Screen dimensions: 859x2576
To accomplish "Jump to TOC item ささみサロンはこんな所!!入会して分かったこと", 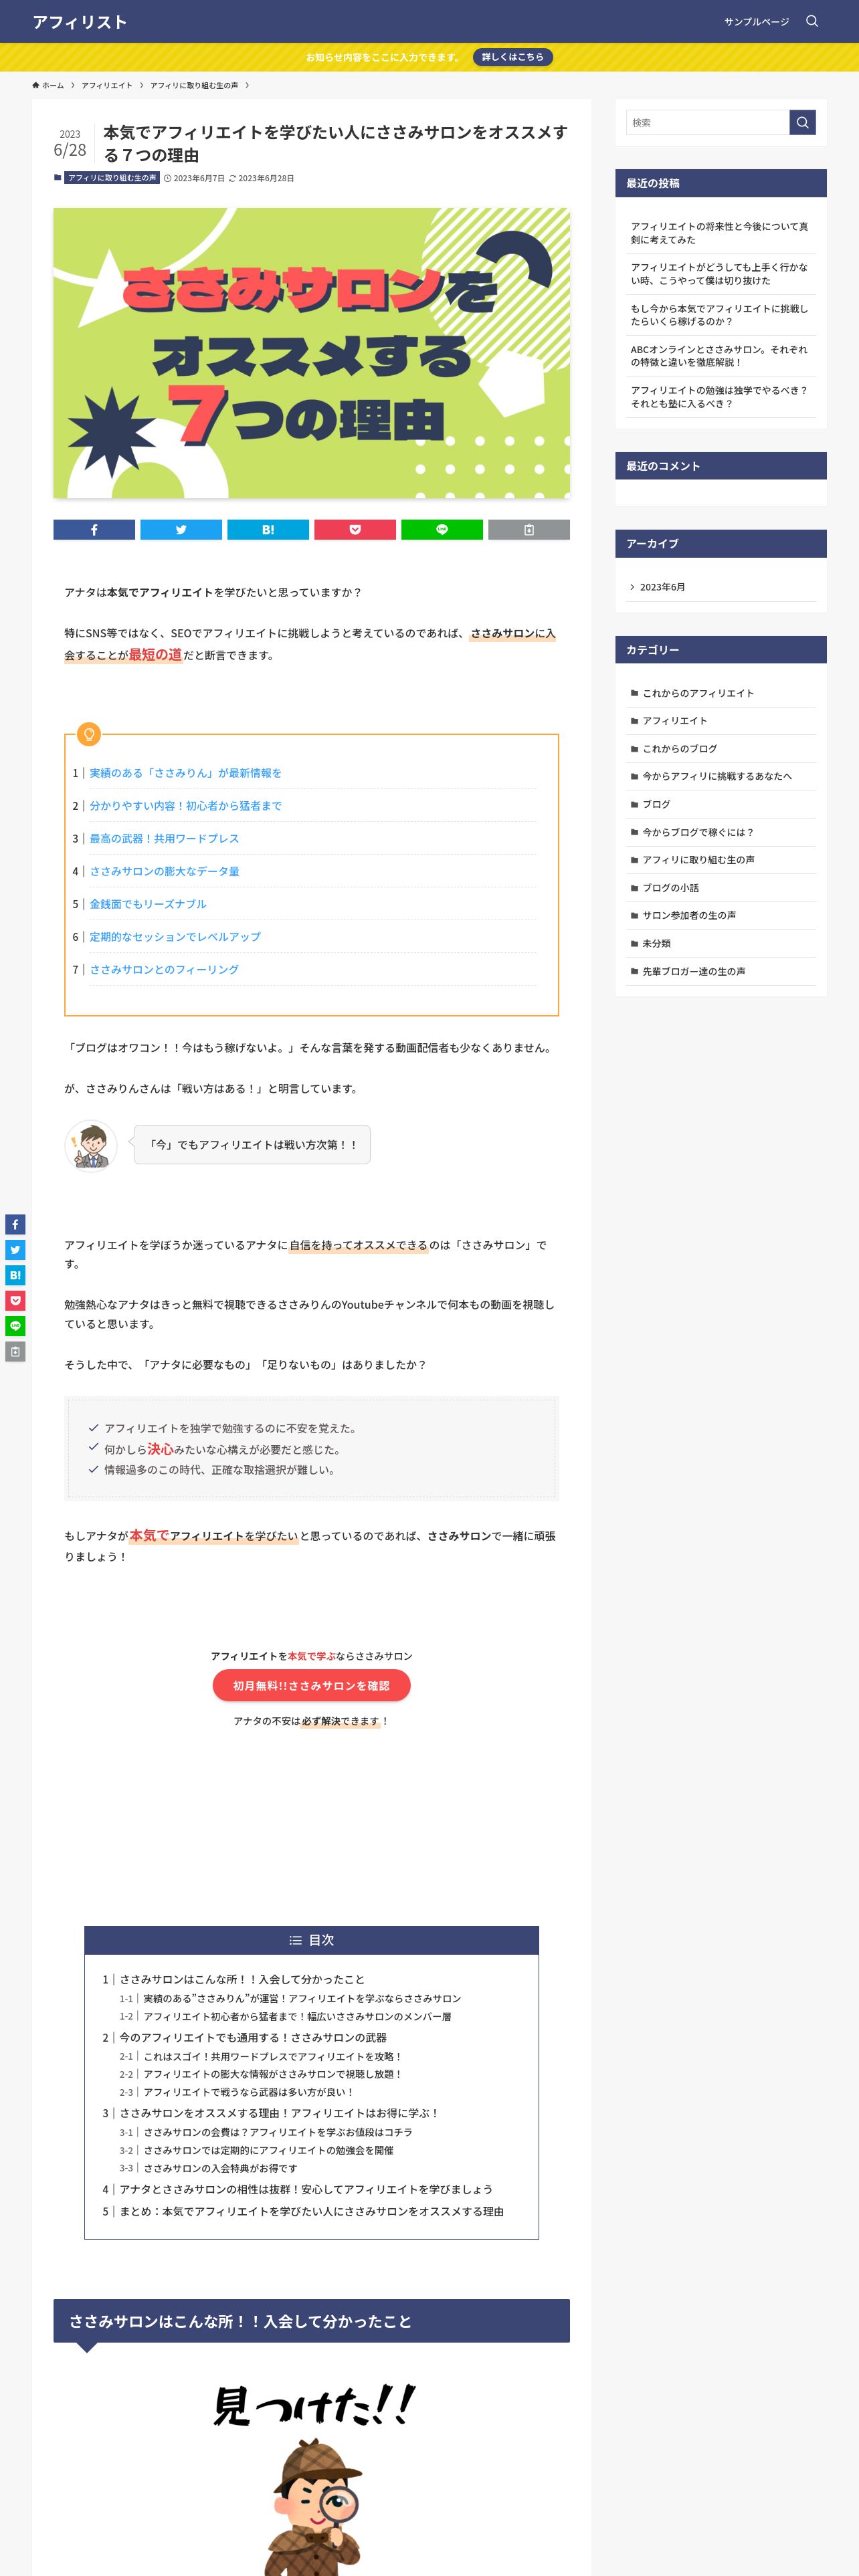I will pyautogui.click(x=242, y=1979).
